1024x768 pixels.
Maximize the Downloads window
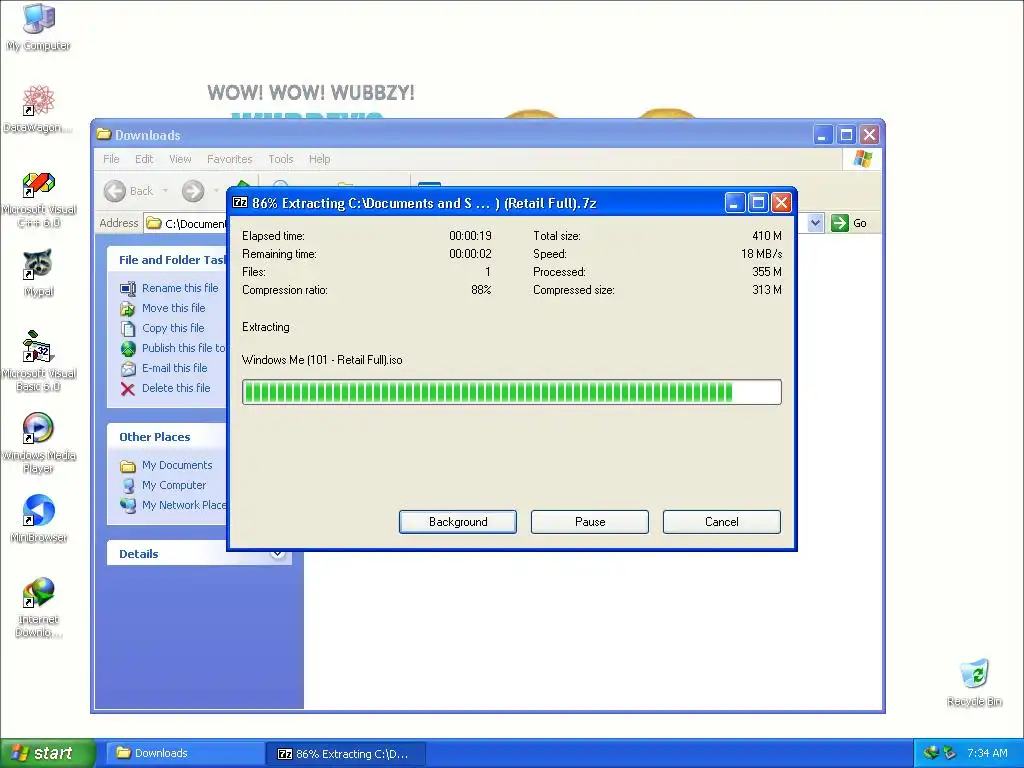point(846,135)
